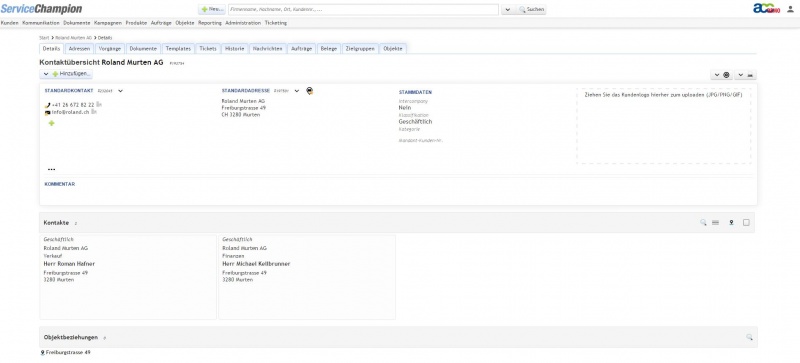This screenshot has height=363, width=800.
Task: Open the Ticketing menu
Action: tap(276, 23)
